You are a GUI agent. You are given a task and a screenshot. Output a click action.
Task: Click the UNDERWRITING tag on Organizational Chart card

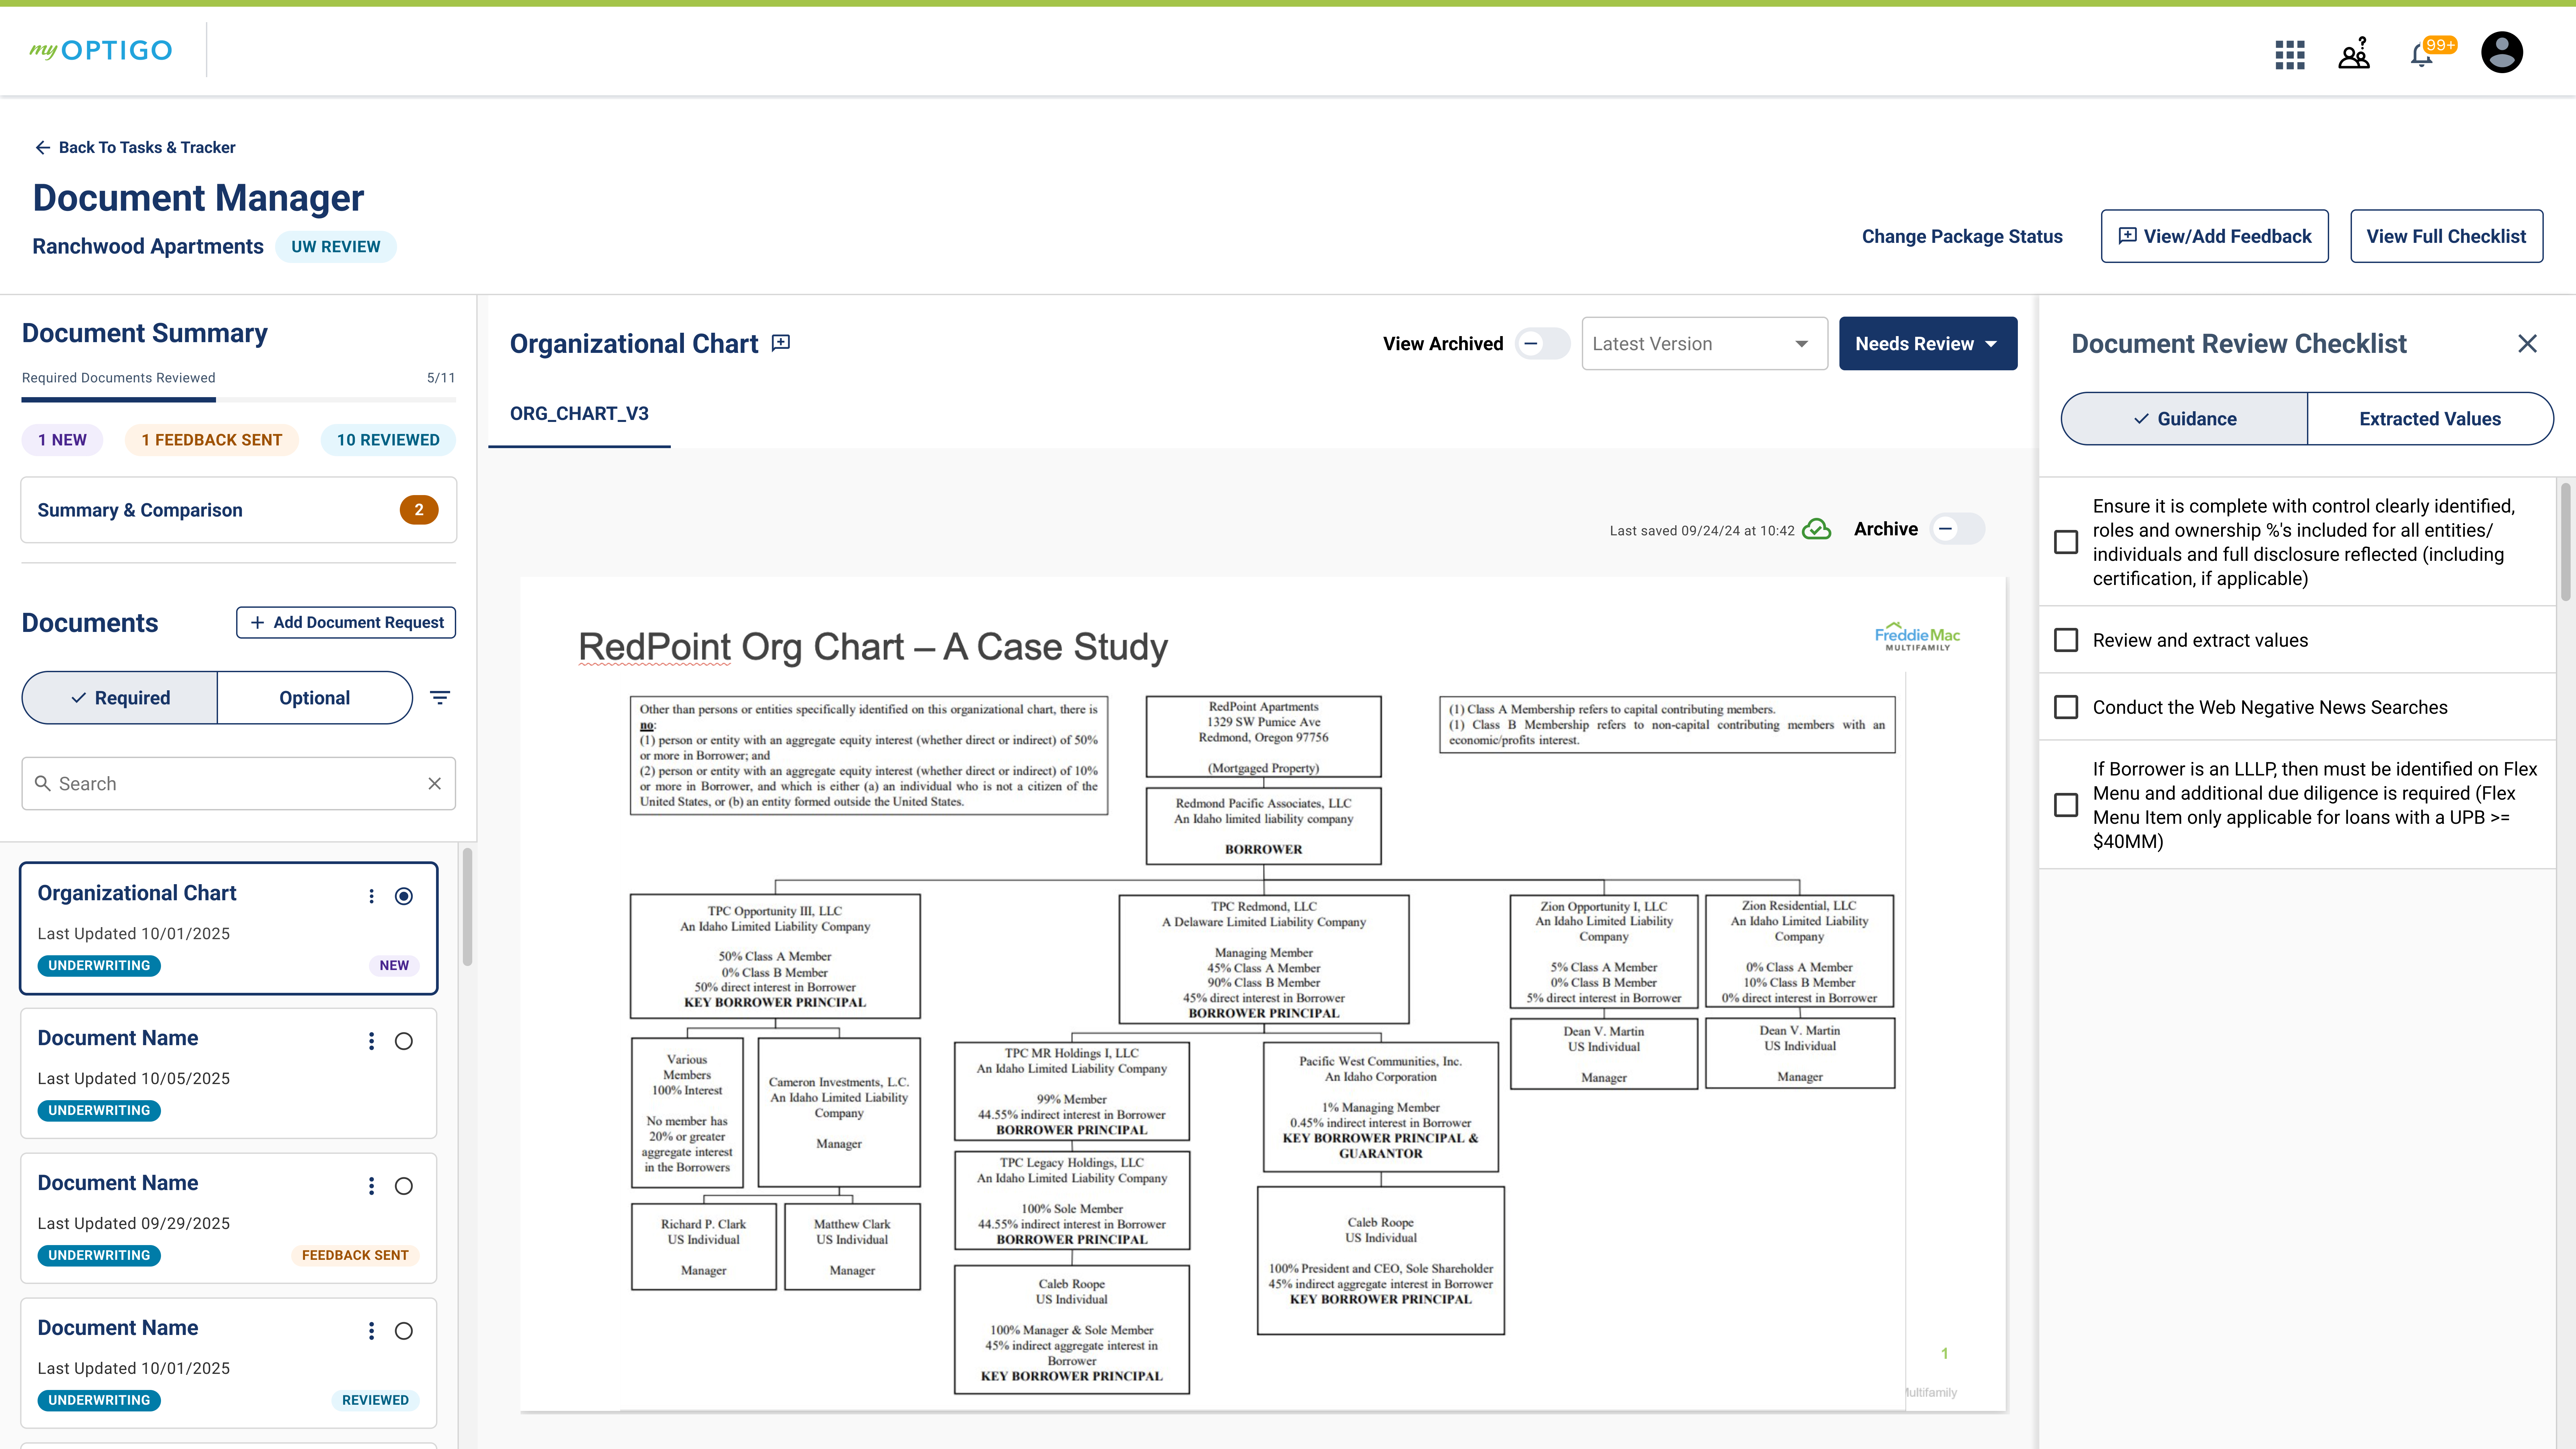[99, 966]
